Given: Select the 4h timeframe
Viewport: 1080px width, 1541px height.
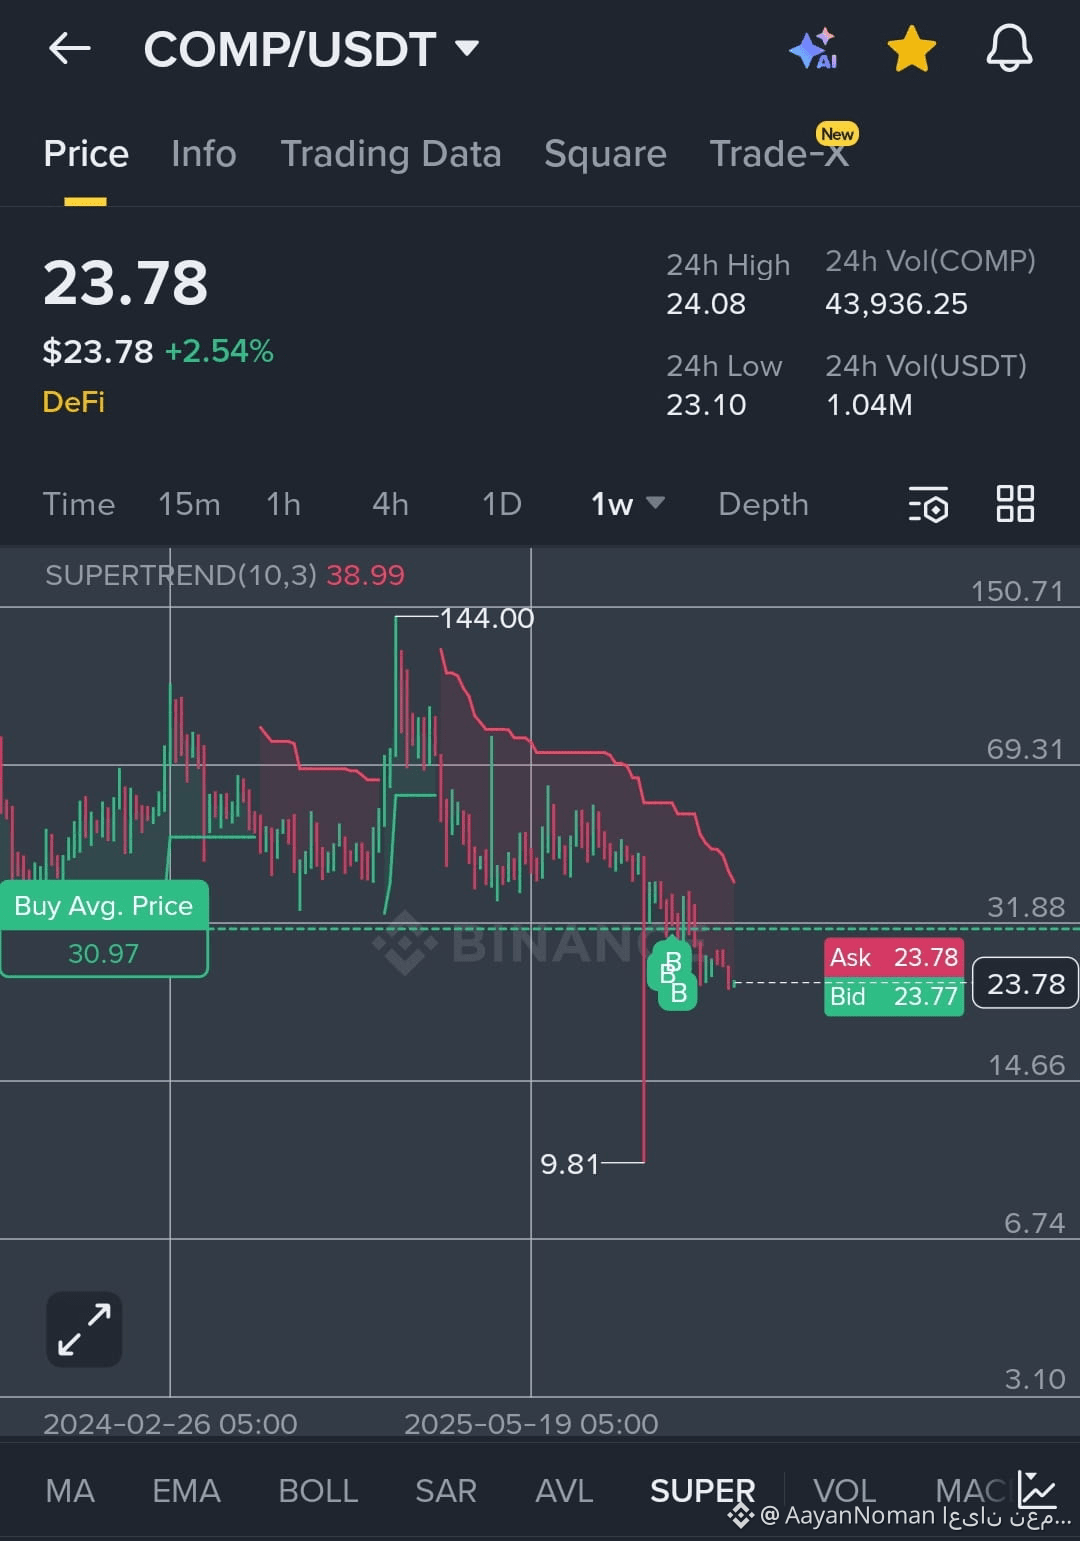Looking at the screenshot, I should click(389, 506).
